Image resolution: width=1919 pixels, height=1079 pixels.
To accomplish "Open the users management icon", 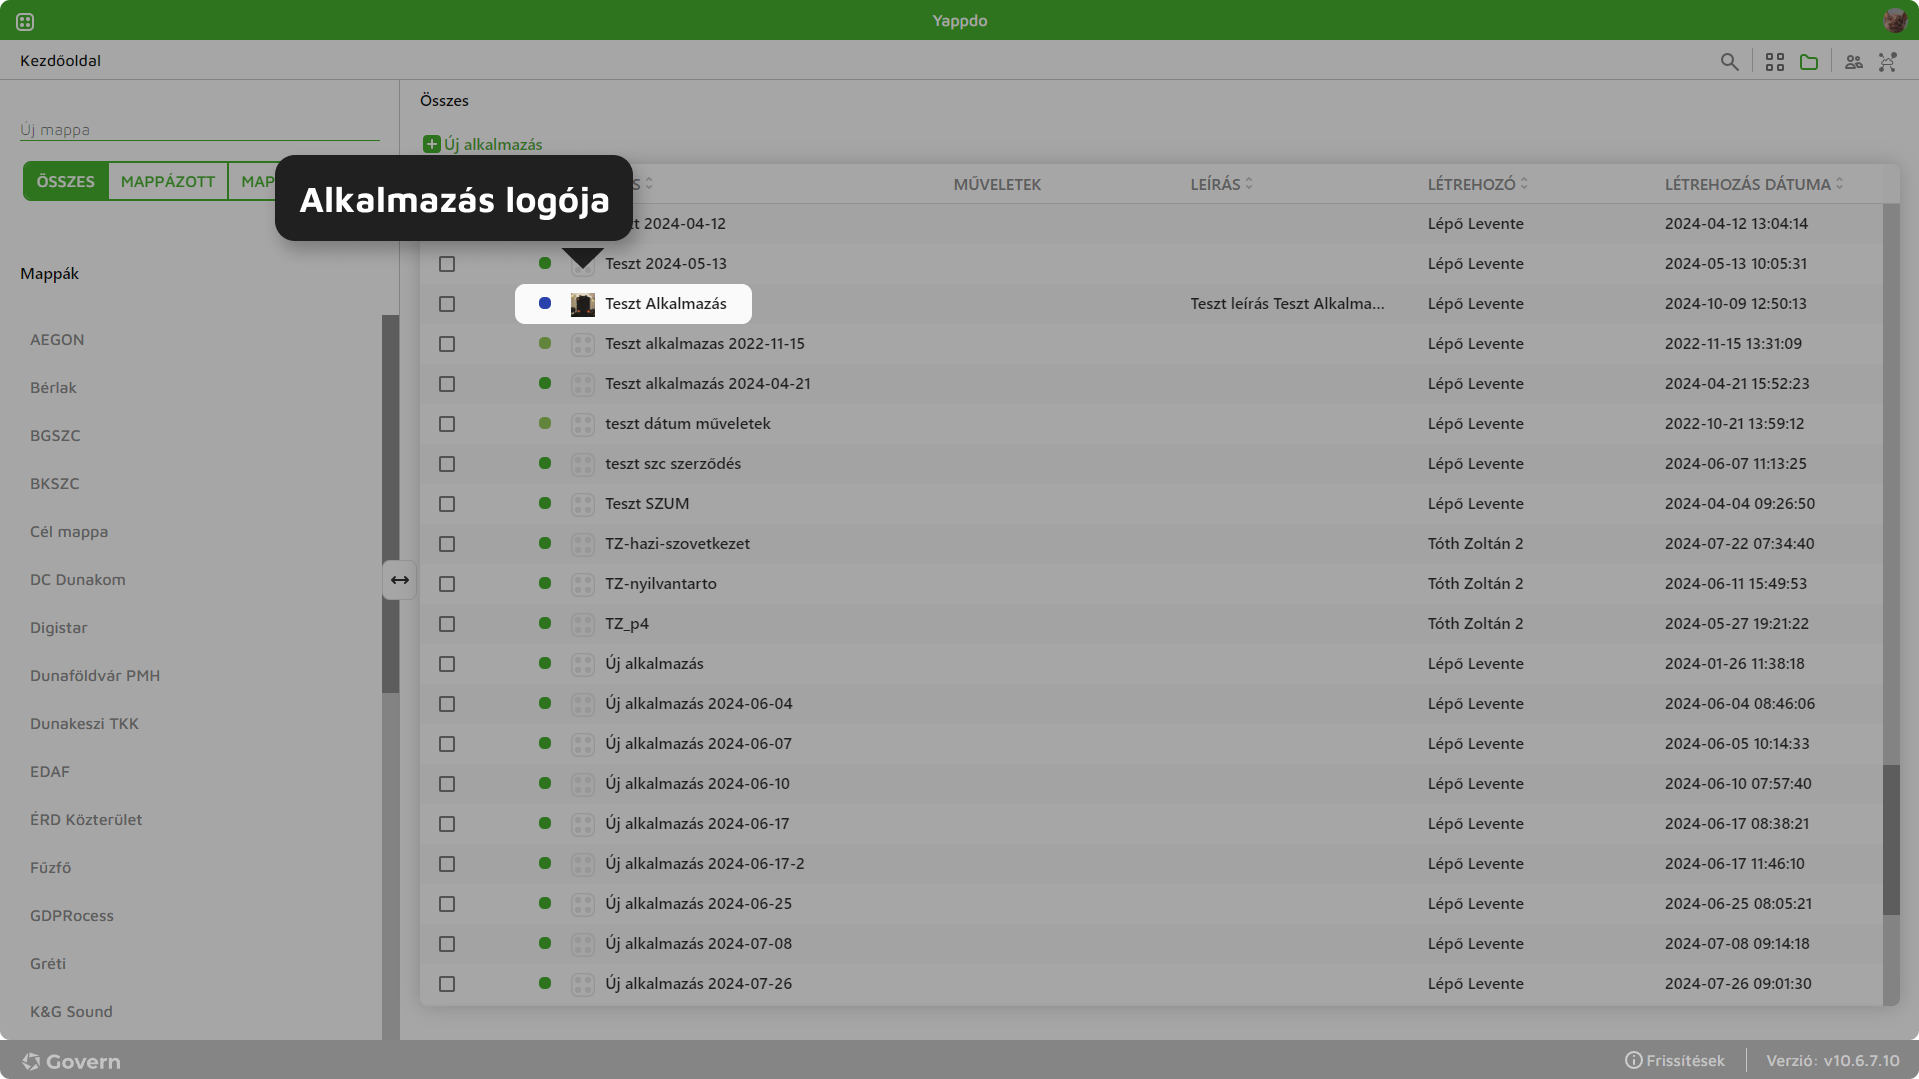I will 1854,62.
